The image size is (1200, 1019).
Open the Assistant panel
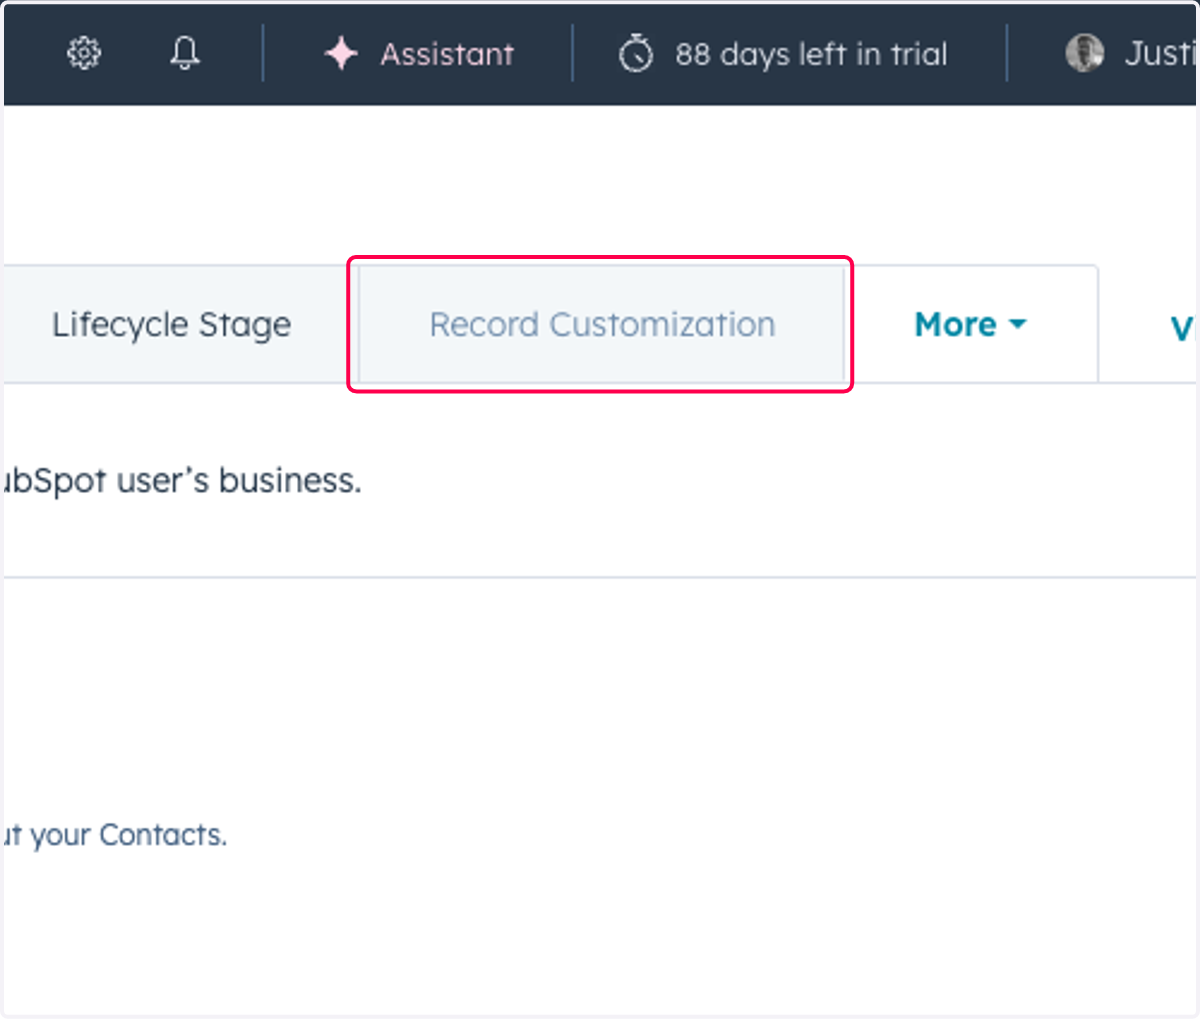[419, 53]
